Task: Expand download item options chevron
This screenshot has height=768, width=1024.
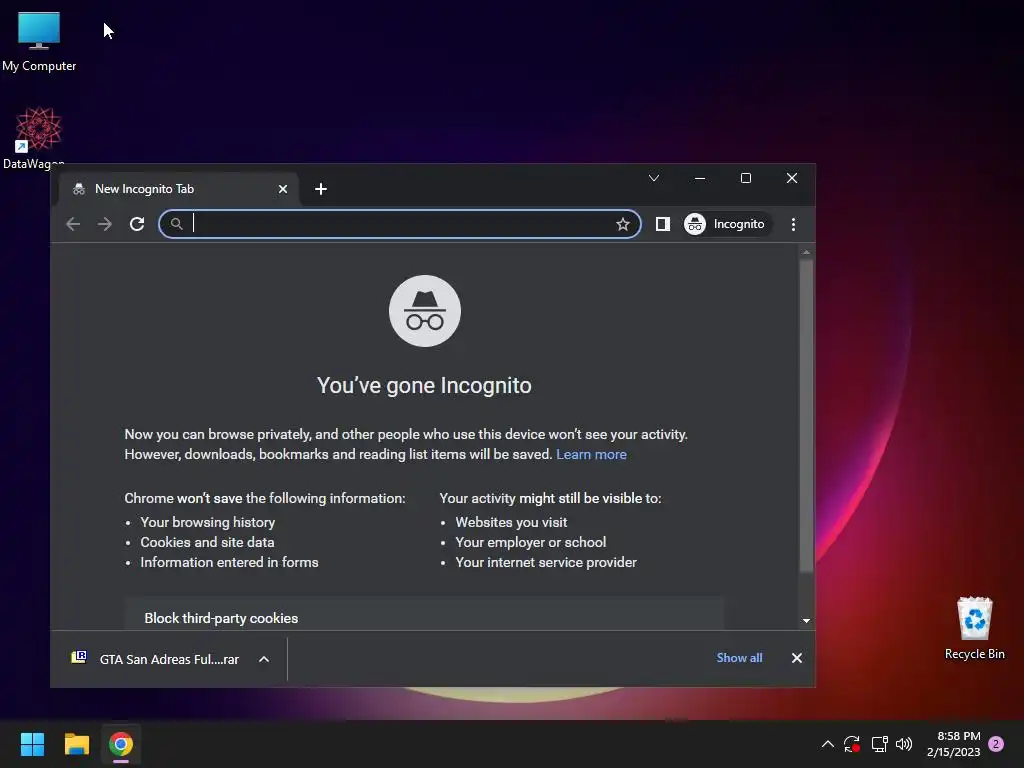Action: click(x=264, y=659)
